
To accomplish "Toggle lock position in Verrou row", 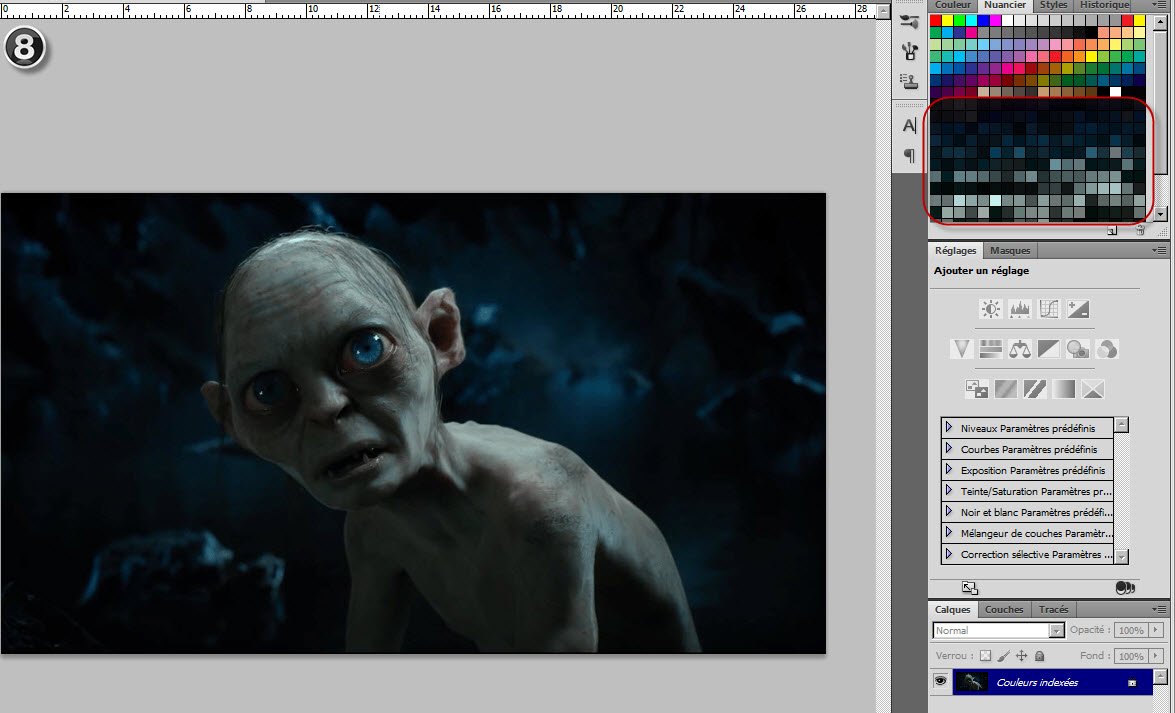I will [x=1021, y=656].
